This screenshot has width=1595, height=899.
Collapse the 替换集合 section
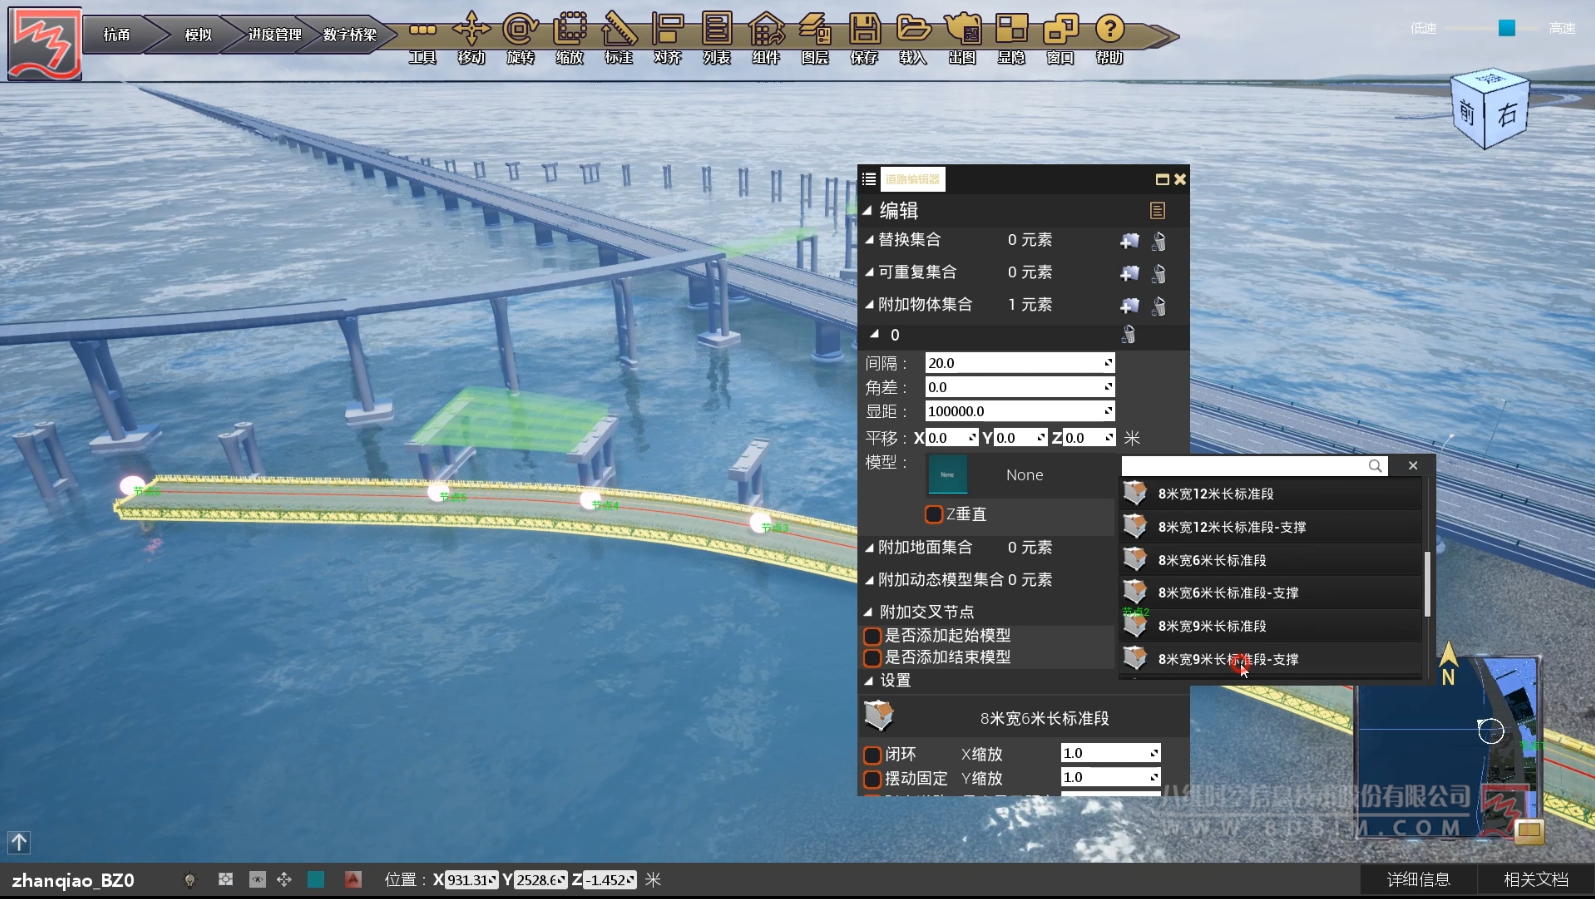tap(869, 240)
